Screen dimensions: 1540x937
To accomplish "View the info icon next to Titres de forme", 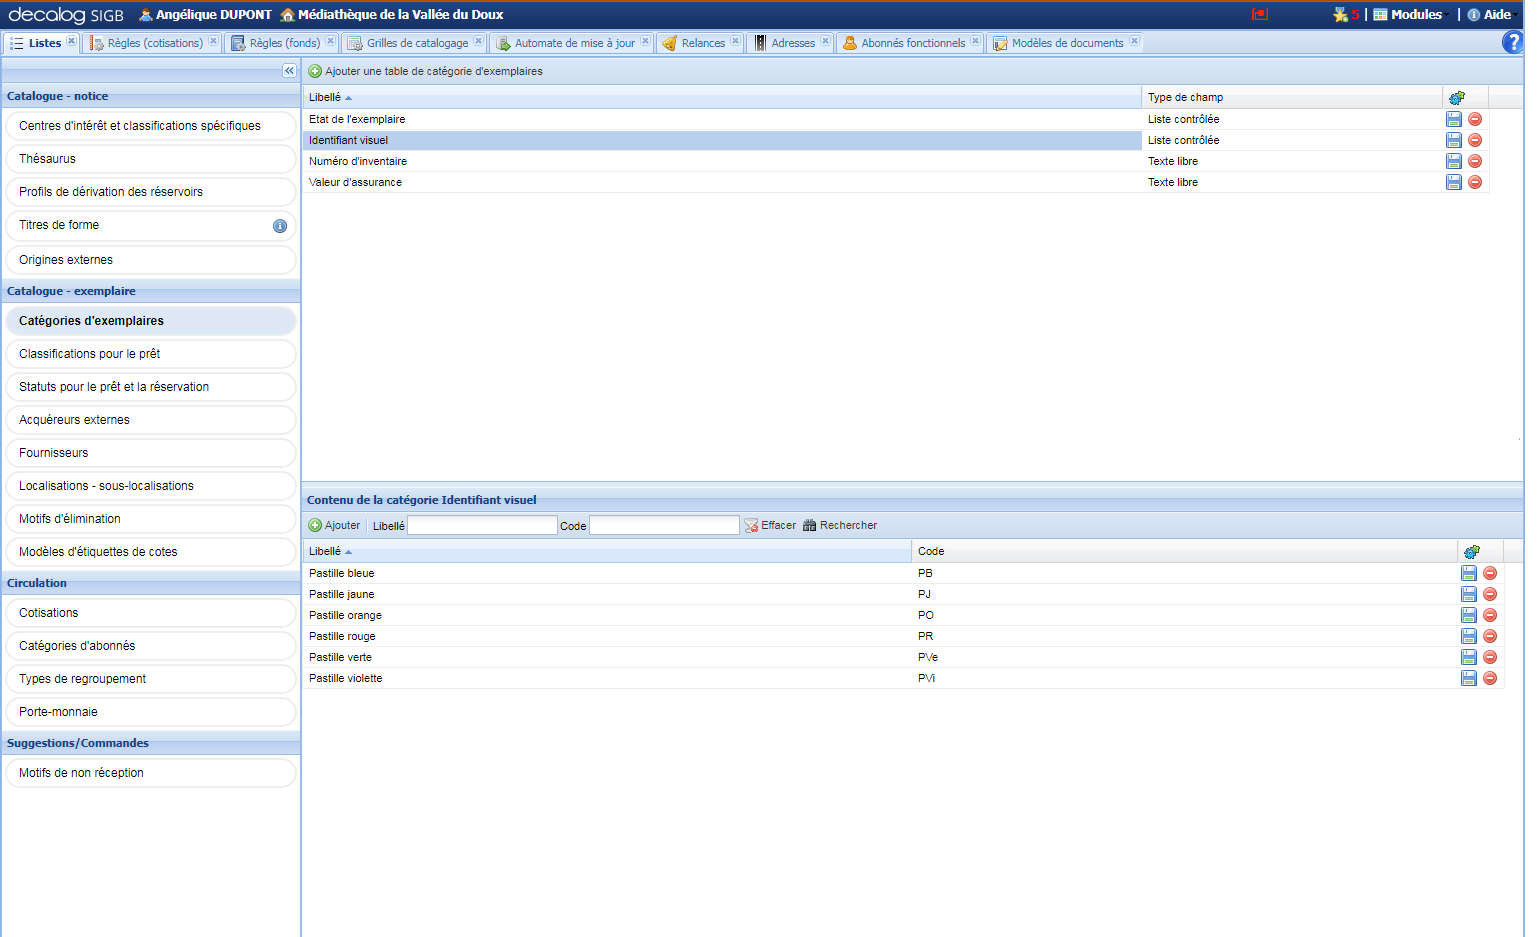I will [x=281, y=225].
